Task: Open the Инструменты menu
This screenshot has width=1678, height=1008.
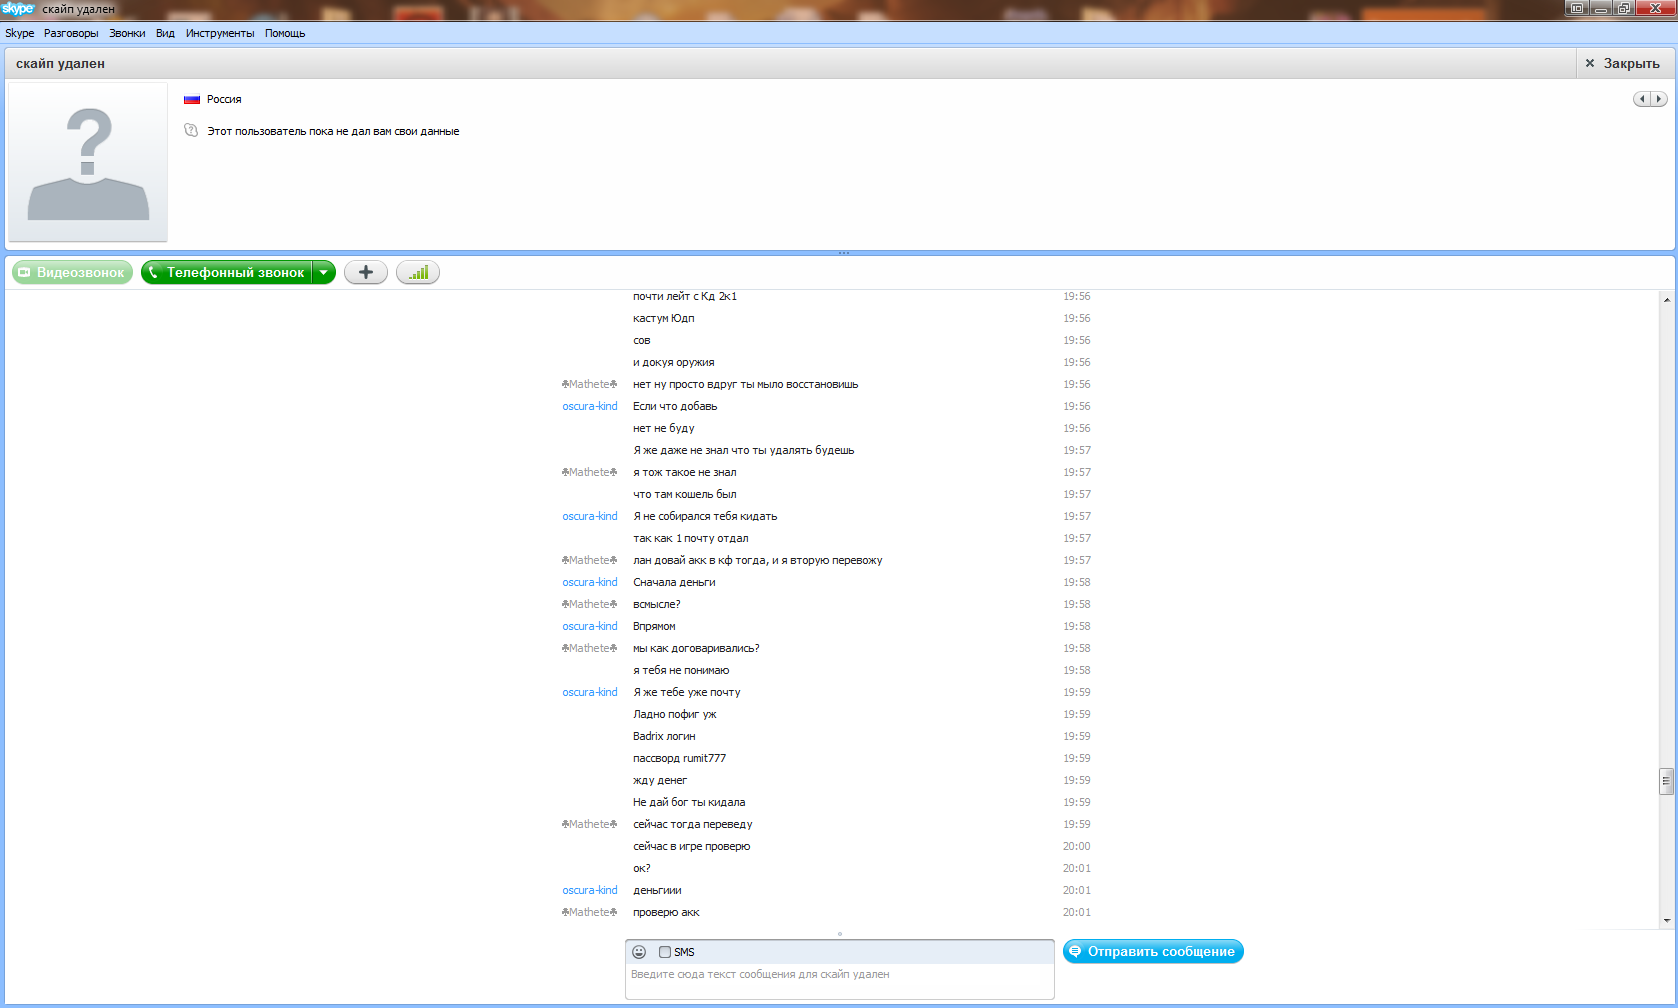Action: click(220, 33)
